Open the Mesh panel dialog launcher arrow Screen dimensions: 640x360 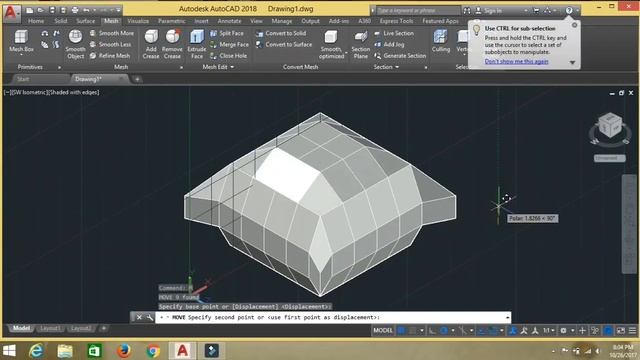coord(181,67)
